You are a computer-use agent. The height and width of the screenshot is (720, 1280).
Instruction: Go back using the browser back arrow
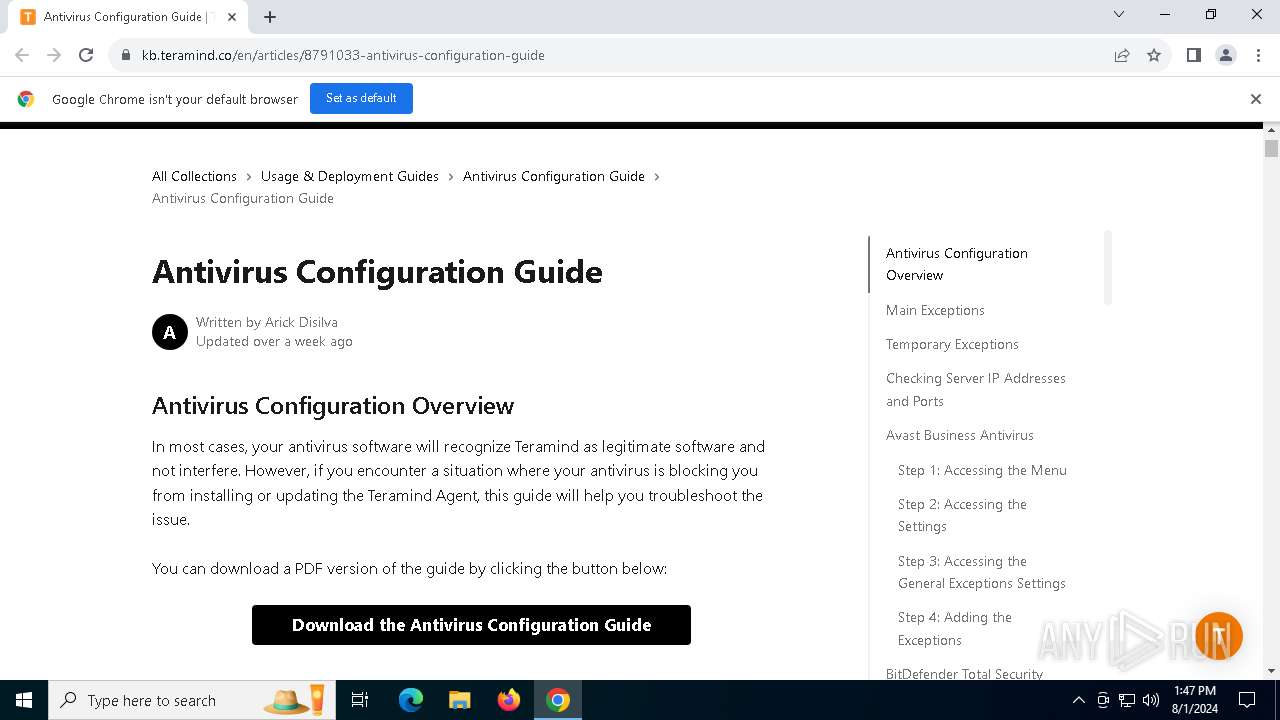pos(22,55)
